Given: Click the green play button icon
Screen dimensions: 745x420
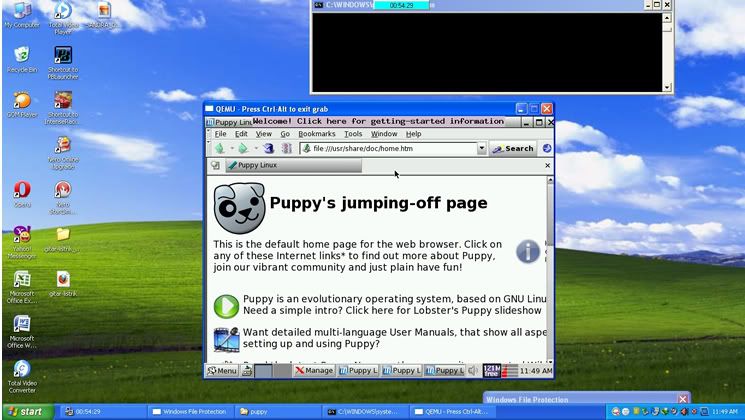Looking at the screenshot, I should coord(226,306).
